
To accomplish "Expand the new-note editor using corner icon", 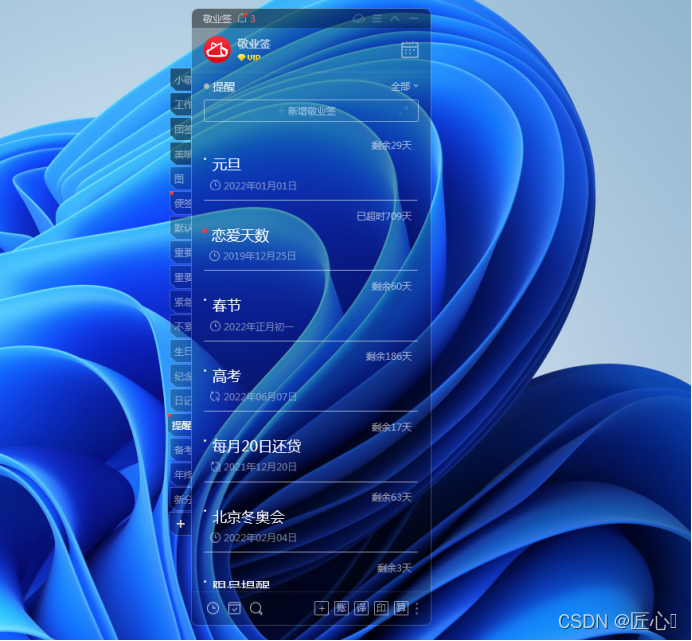I will [403, 111].
